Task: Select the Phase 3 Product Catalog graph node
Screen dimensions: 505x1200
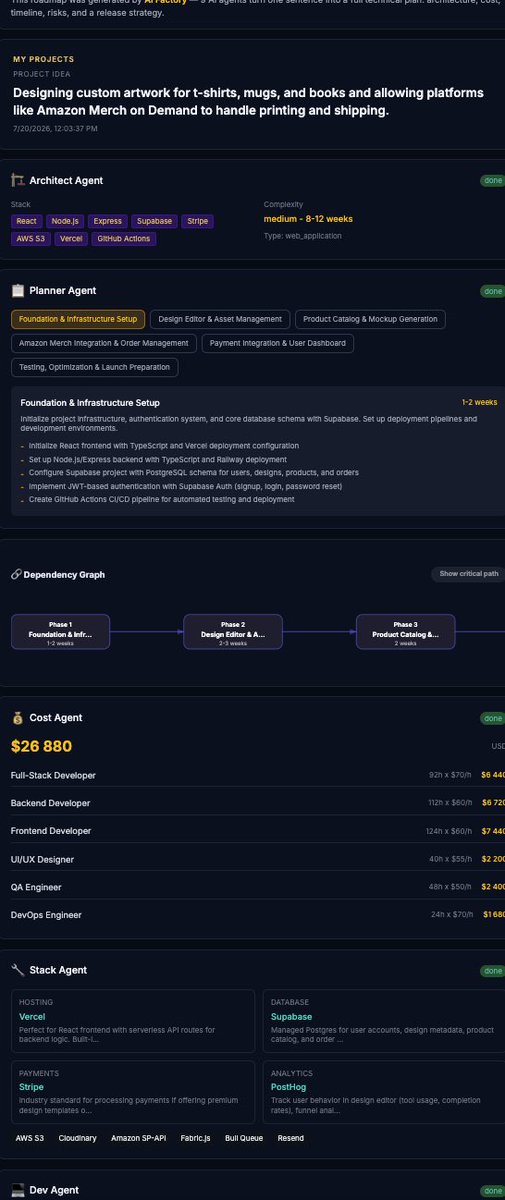Action: (x=405, y=632)
